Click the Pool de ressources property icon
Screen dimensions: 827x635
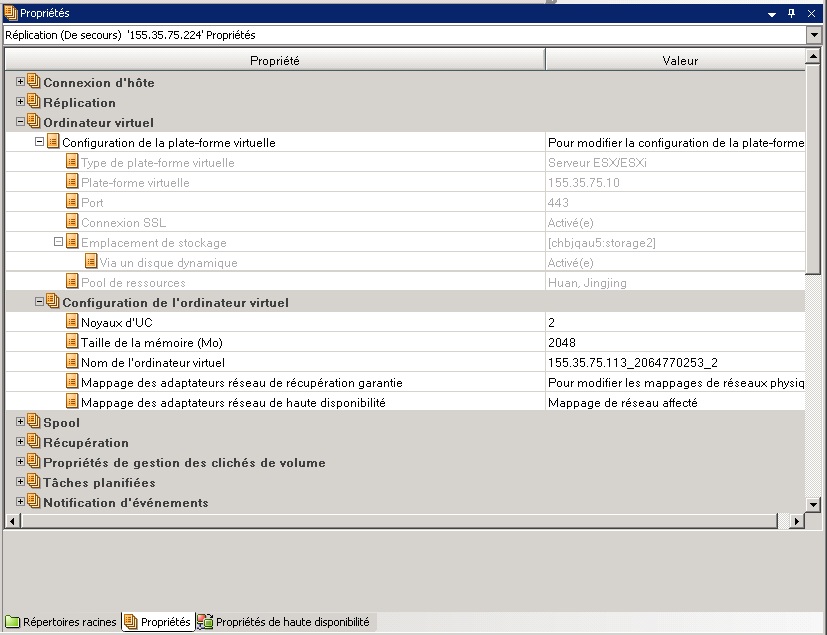[x=73, y=282]
